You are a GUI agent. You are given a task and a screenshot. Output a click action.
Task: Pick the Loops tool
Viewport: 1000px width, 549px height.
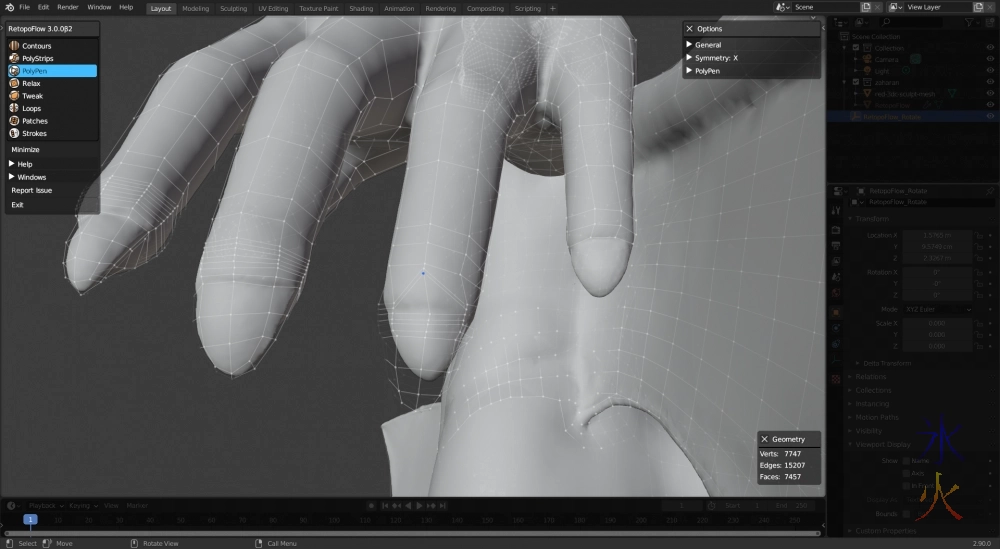[x=31, y=108]
